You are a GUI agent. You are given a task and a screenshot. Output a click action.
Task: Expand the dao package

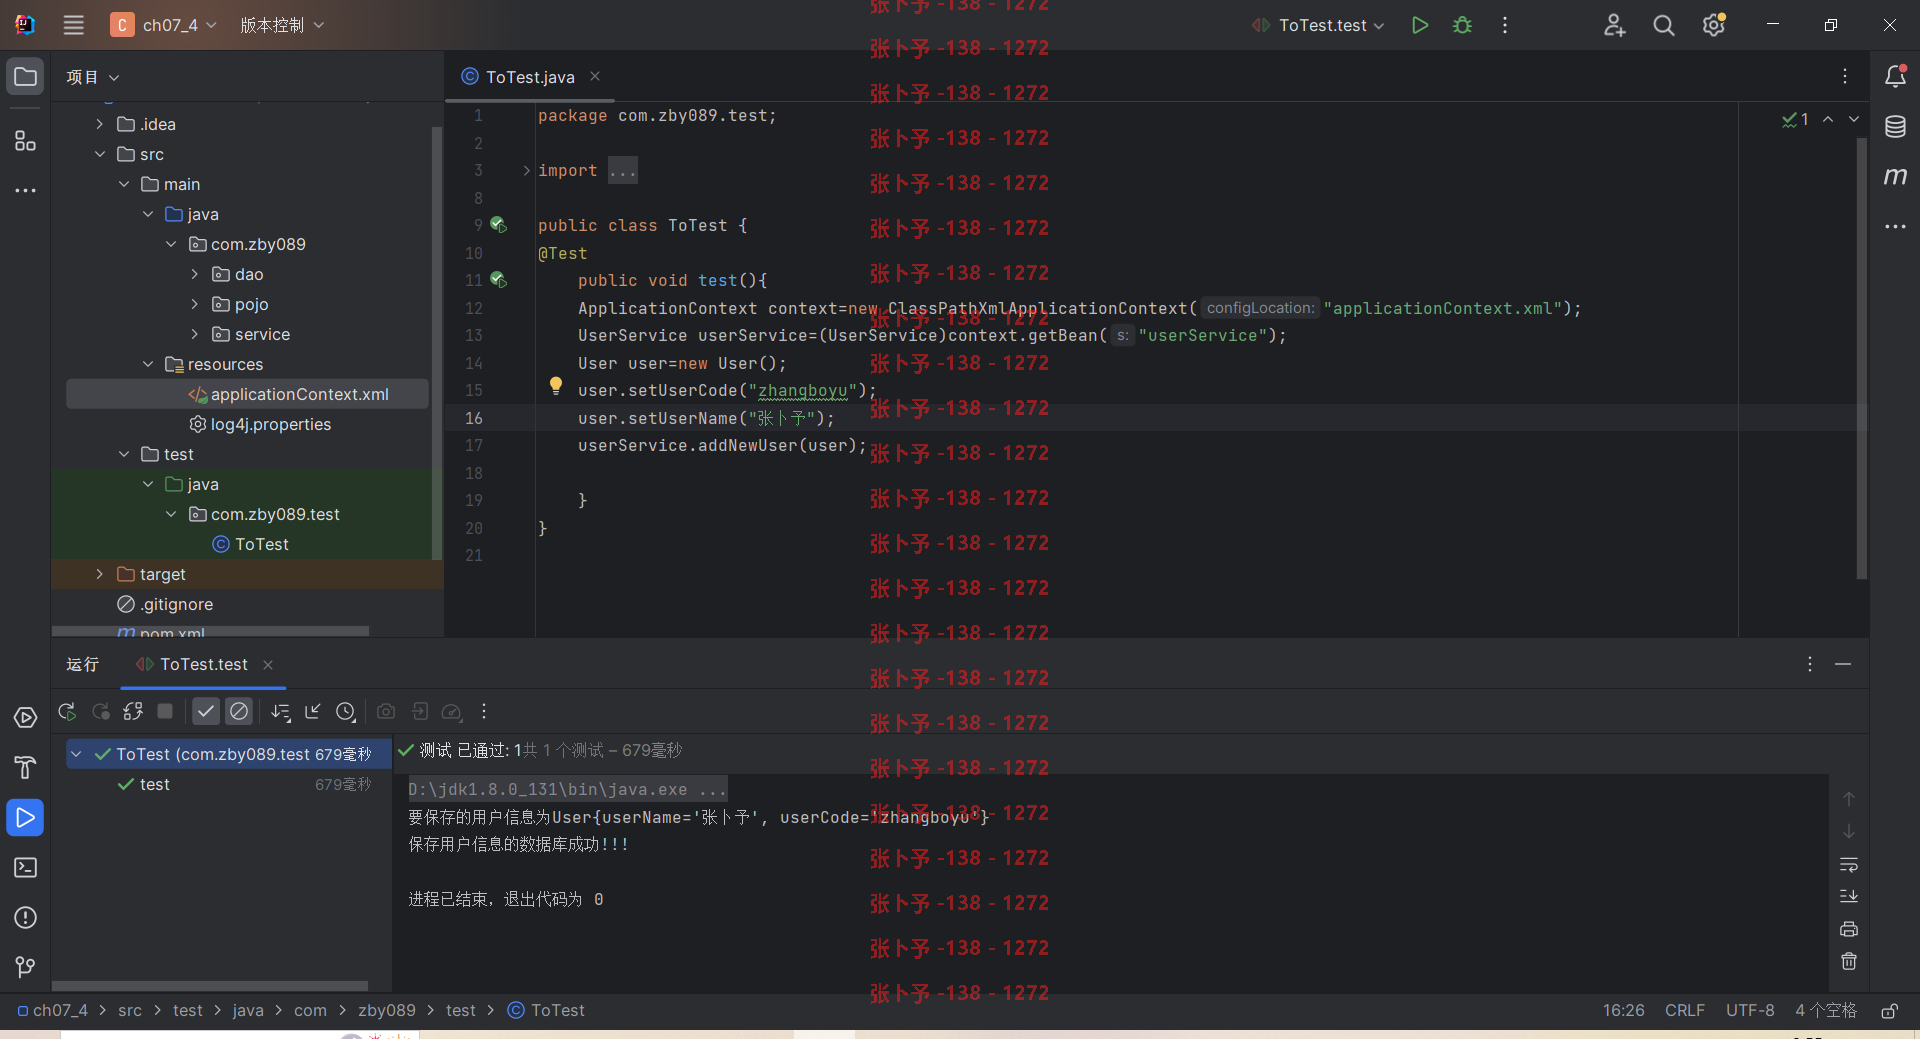pyautogui.click(x=195, y=274)
